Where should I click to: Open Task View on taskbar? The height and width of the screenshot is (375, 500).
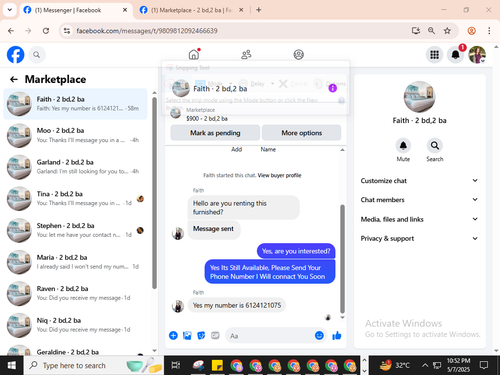[175, 365]
